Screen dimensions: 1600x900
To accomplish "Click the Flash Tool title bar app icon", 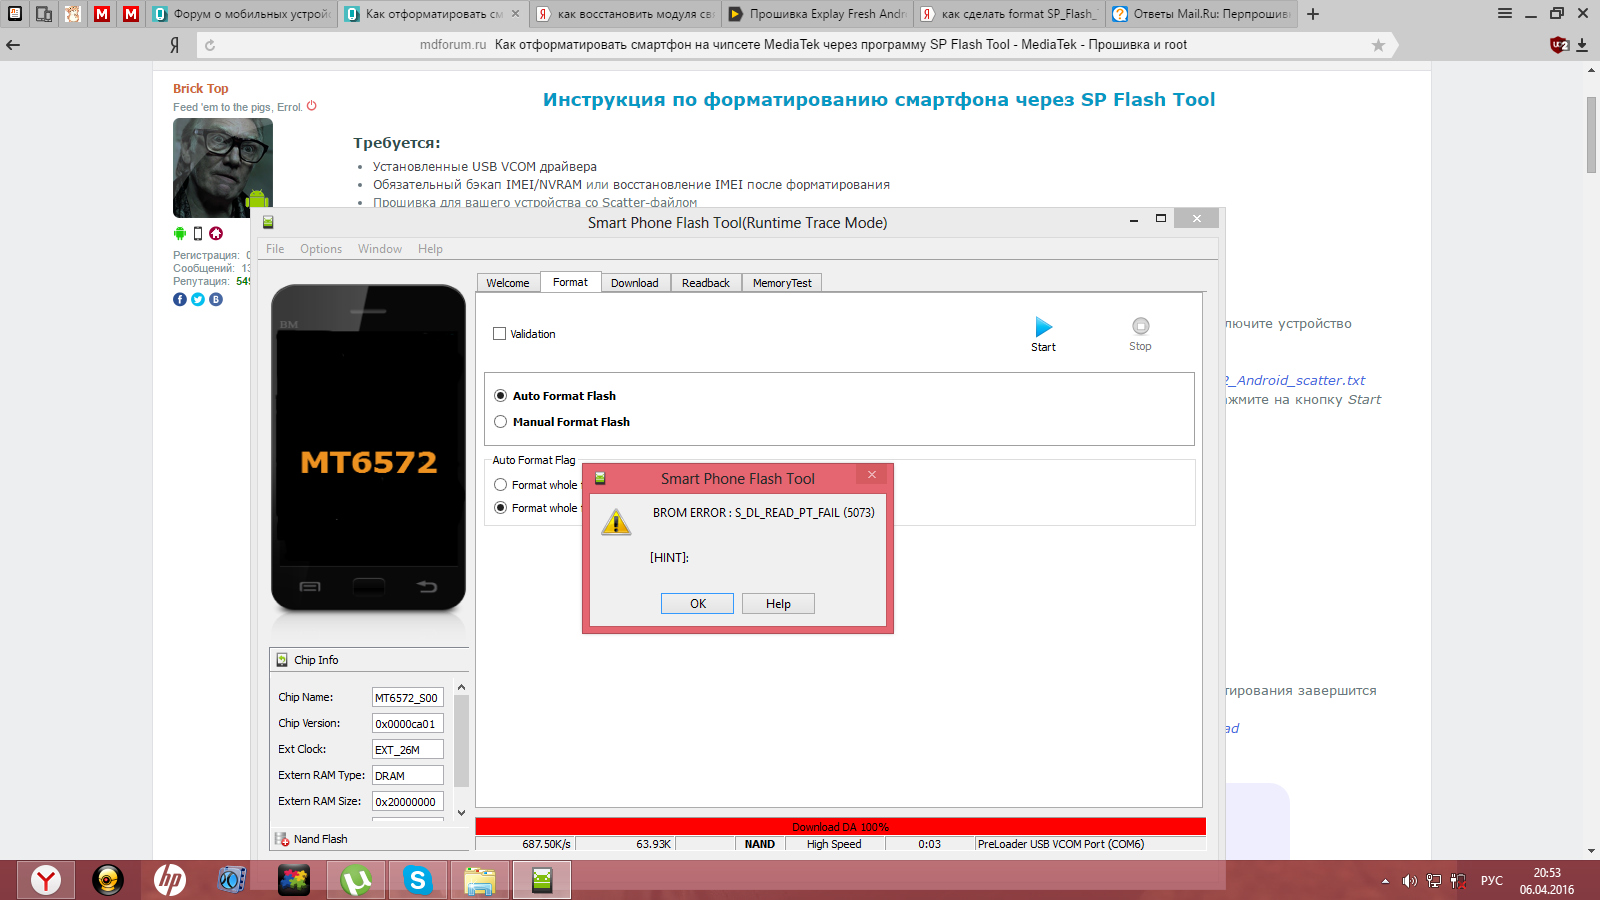I will click(268, 222).
